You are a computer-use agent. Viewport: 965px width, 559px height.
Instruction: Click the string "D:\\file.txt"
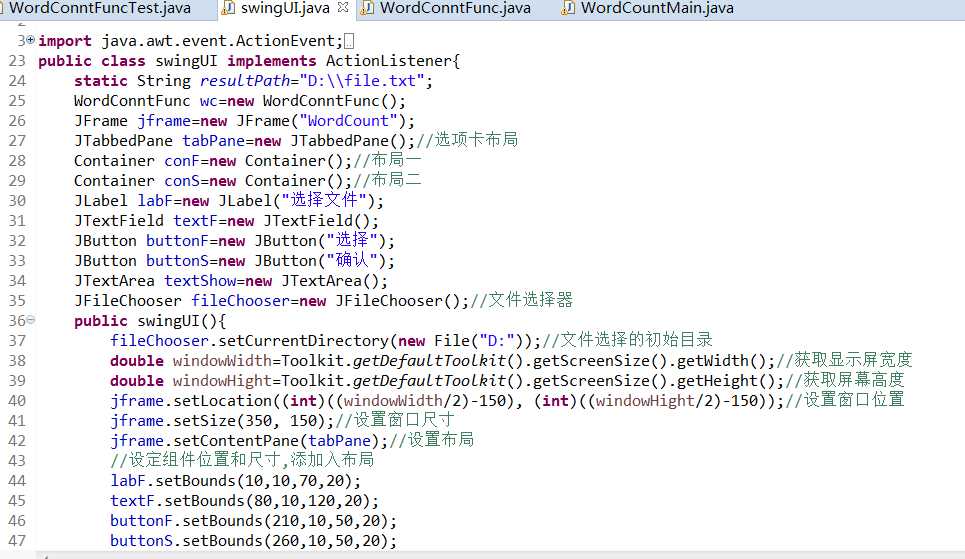pos(361,81)
